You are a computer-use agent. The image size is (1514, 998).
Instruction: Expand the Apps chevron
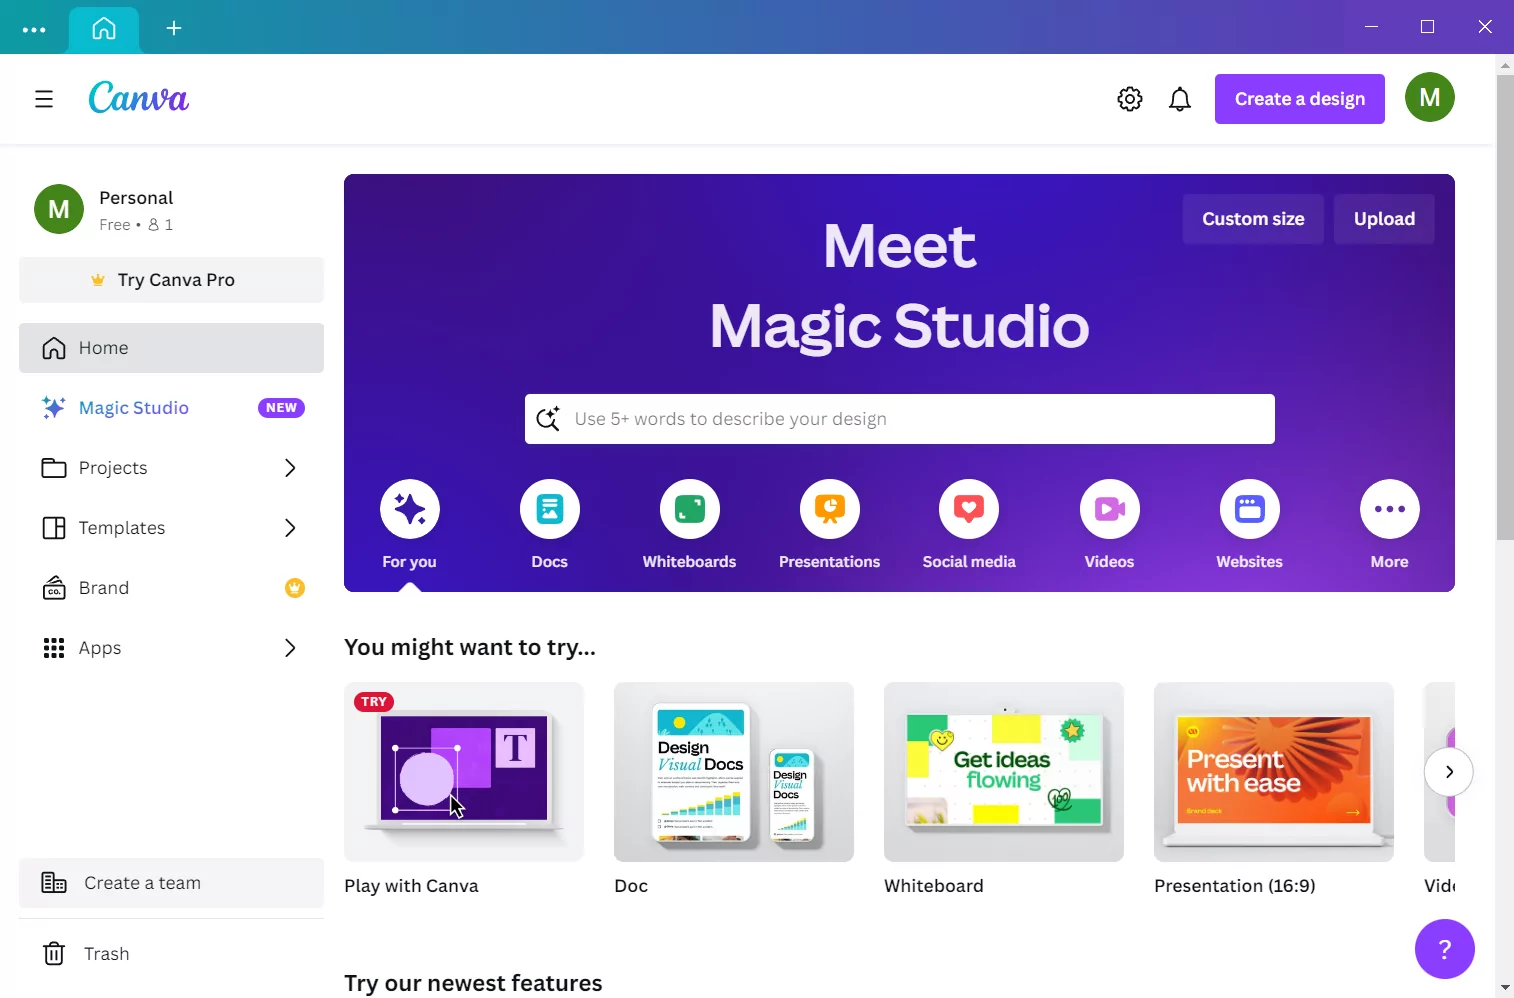pos(290,648)
